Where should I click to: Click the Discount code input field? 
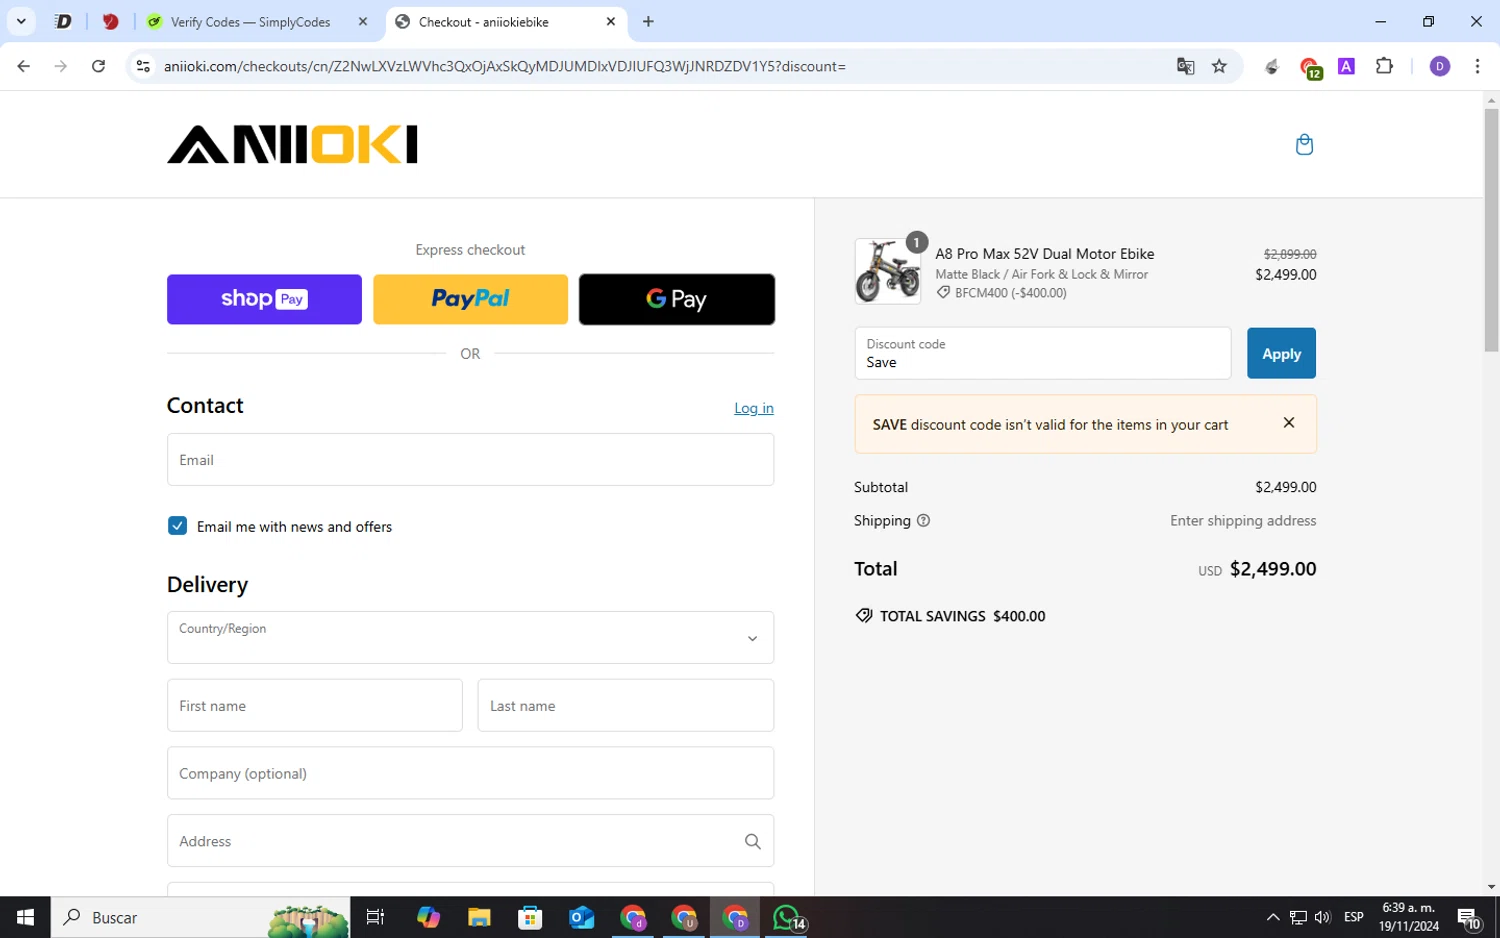tap(1043, 353)
